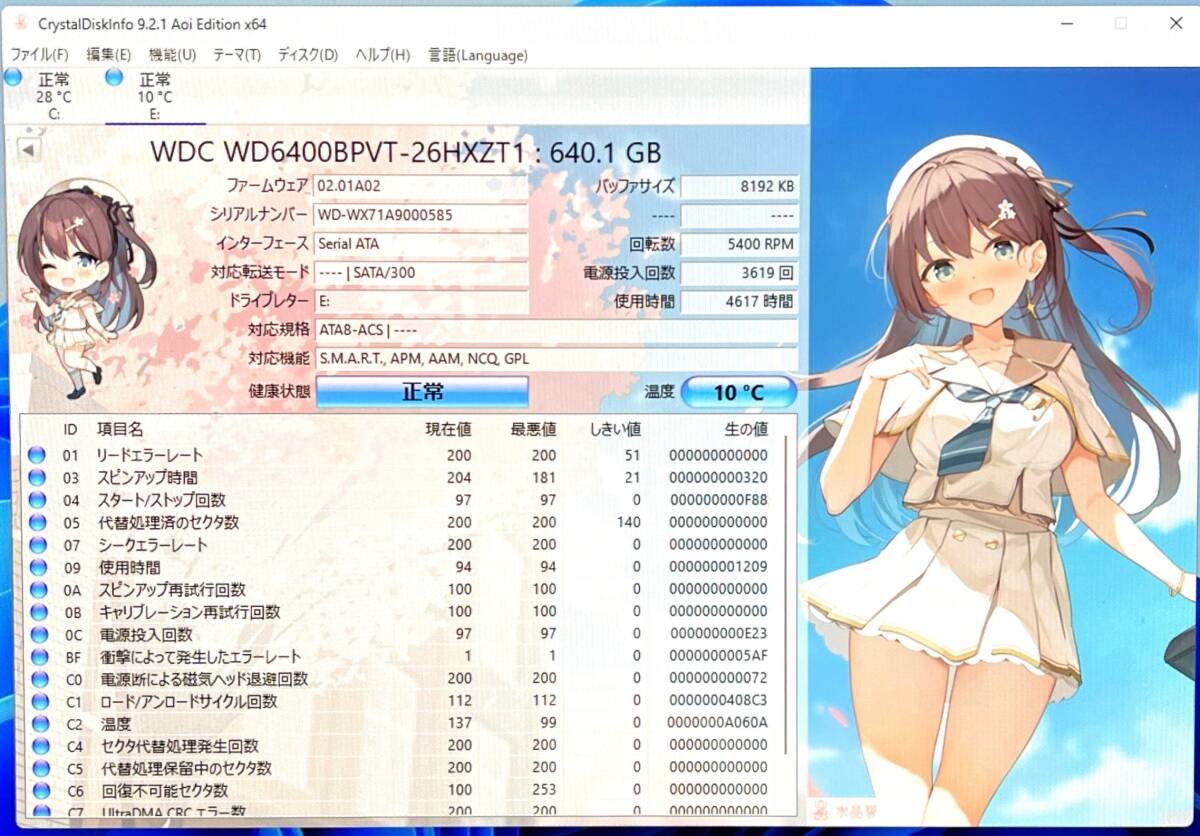Viewport: 1200px width, 836px height.
Task: Click the previous disk arrow button
Action: [29, 150]
